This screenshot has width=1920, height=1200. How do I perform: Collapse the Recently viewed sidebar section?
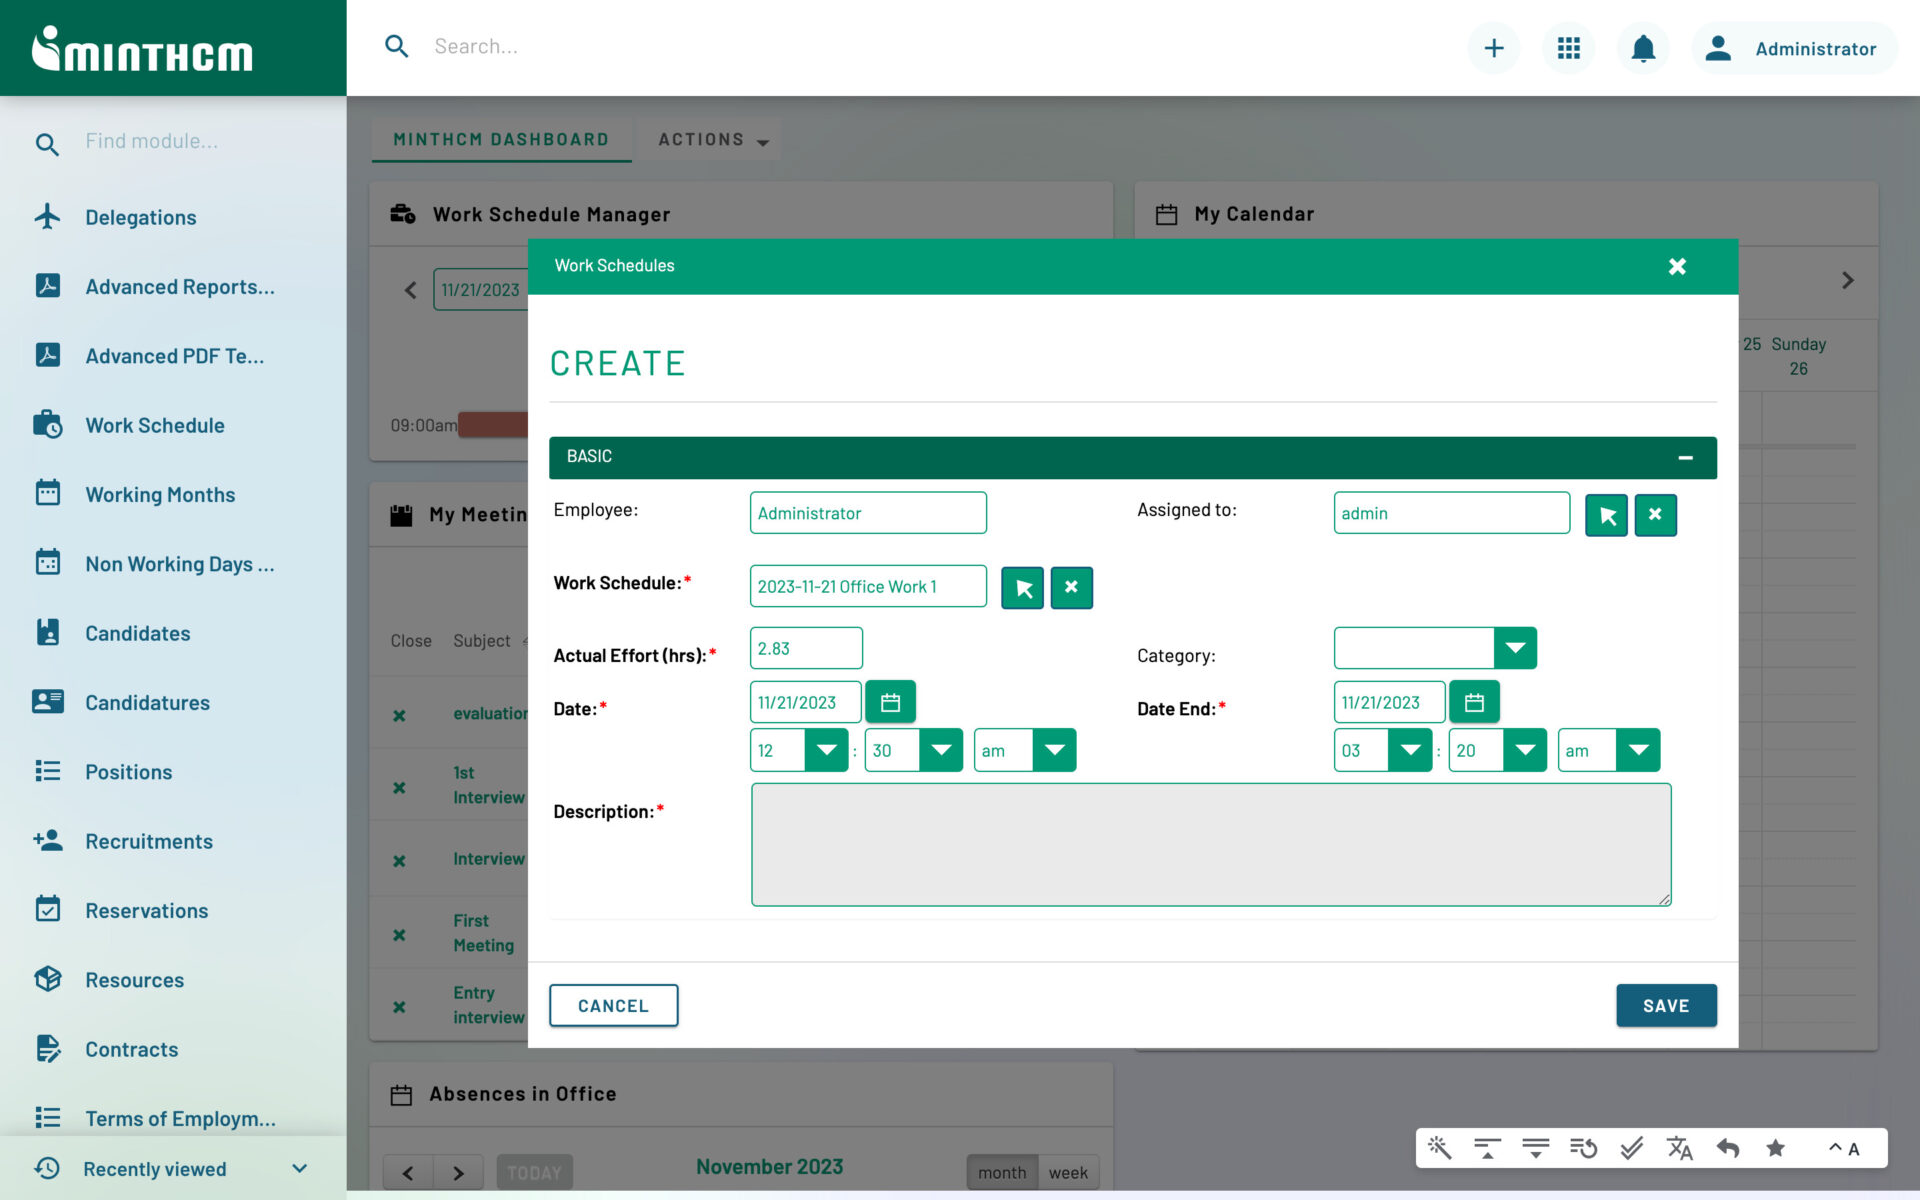coord(297,1168)
